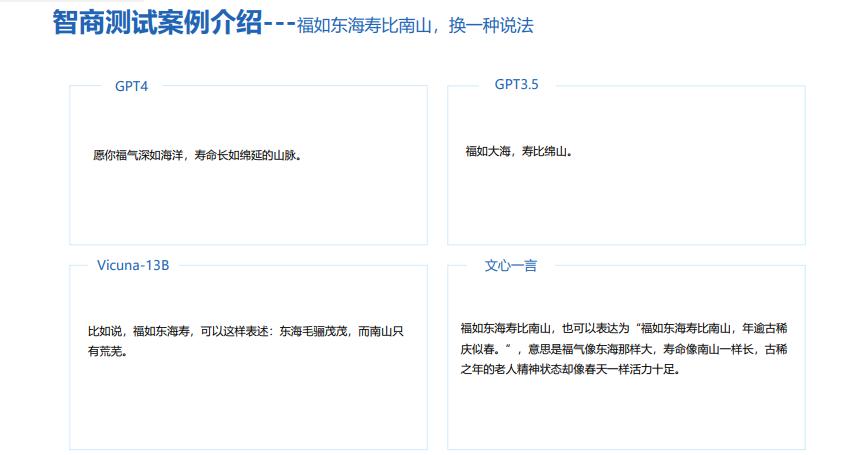This screenshot has height=455, width=846.
Task: Click the subtitle 福如东海寿比南山,换一种说法
Action: (x=415, y=25)
